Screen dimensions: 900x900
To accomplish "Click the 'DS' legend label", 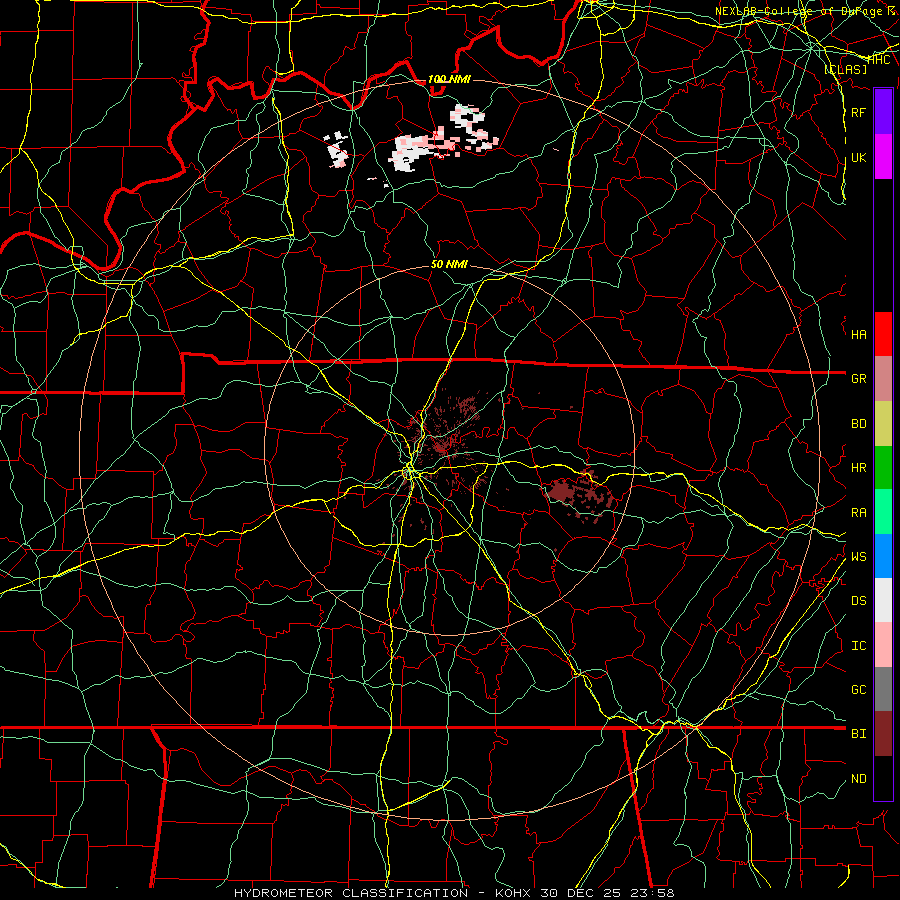I will click(858, 600).
